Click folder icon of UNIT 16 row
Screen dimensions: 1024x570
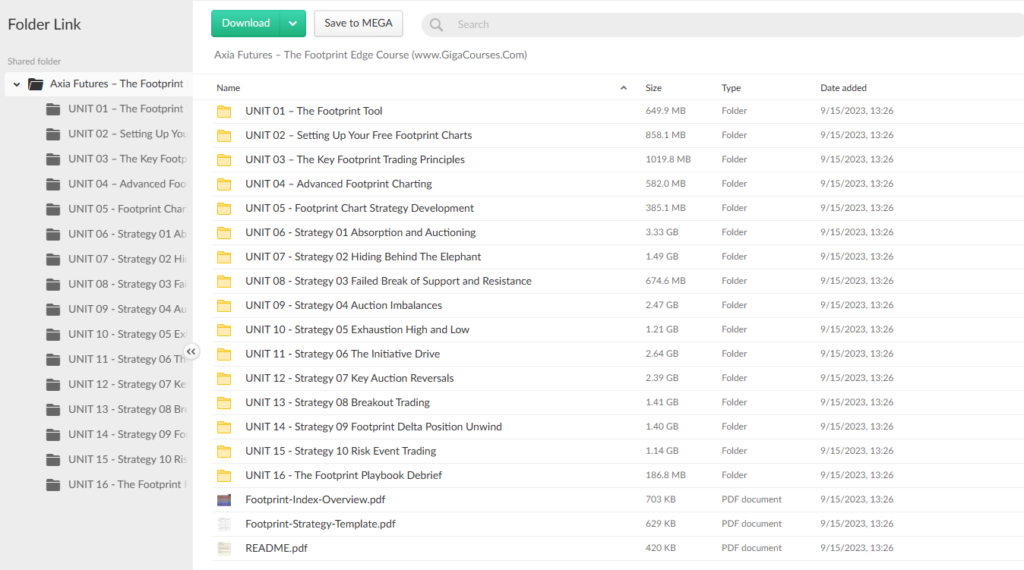coord(224,476)
